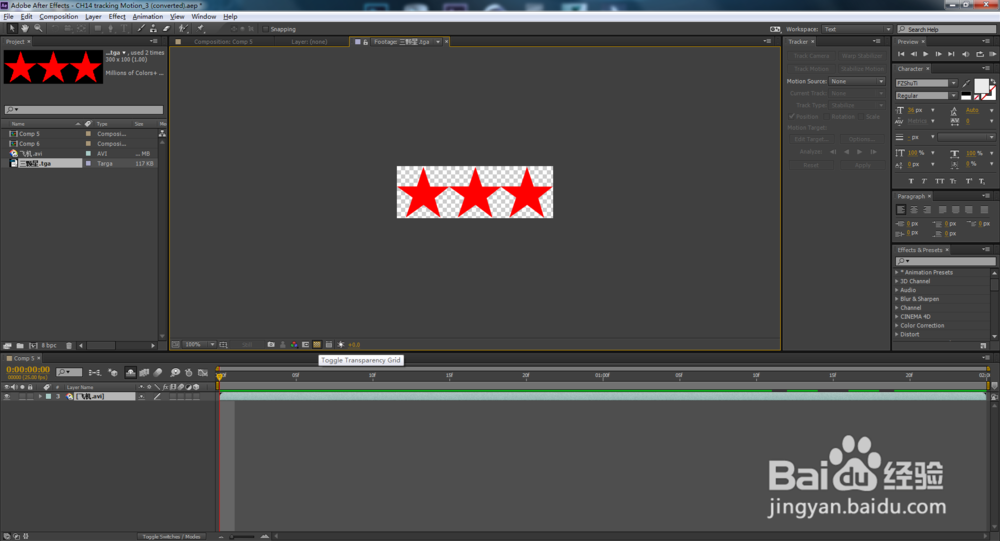The height and width of the screenshot is (541, 1000).
Task: Jump to first frame in Preview panel
Action: pyautogui.click(x=901, y=54)
